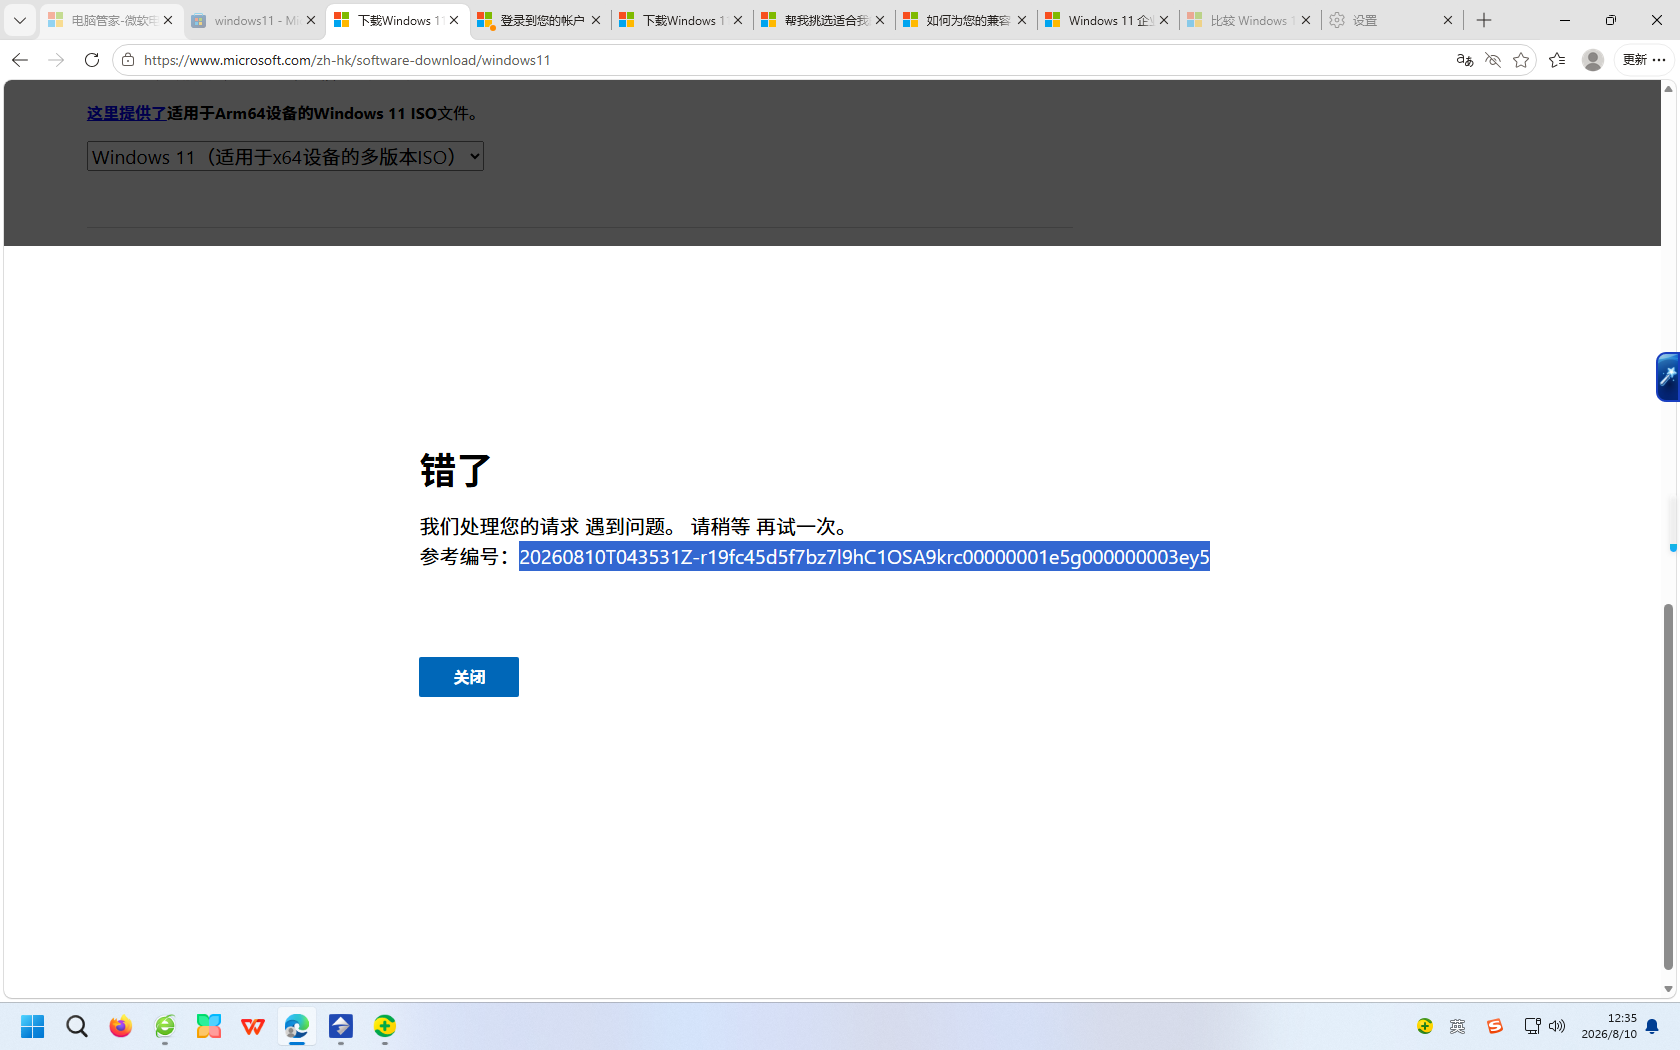Viewport: 1680px width, 1050px height.
Task: Close the 设置 settings tab
Action: click(1448, 20)
